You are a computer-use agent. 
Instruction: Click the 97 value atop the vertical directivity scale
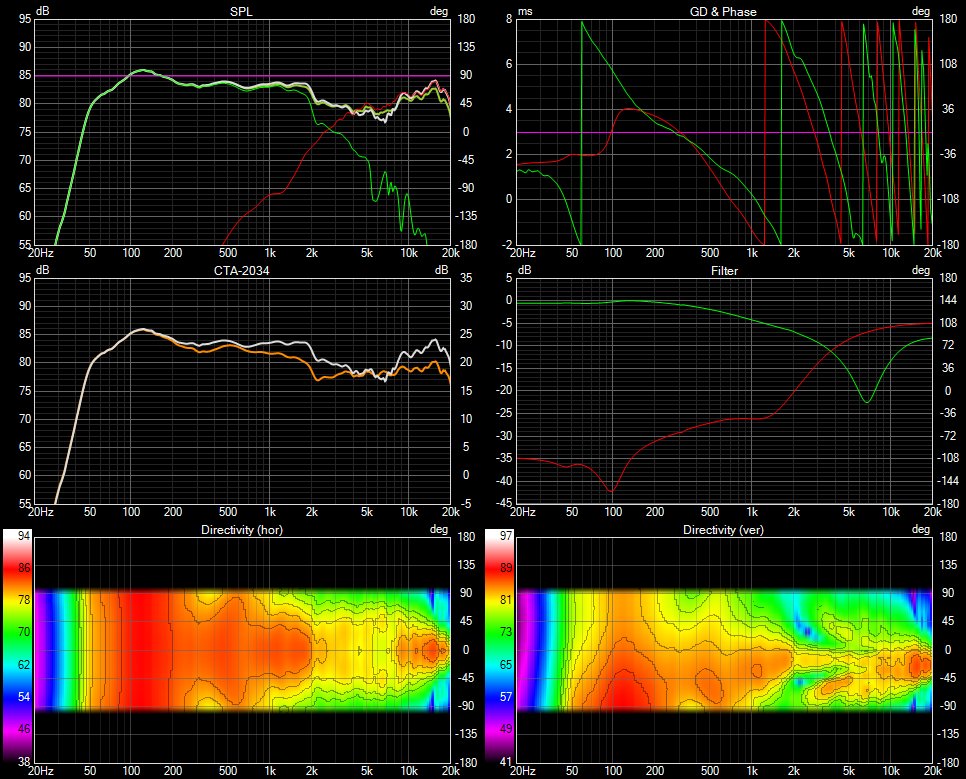pos(505,536)
